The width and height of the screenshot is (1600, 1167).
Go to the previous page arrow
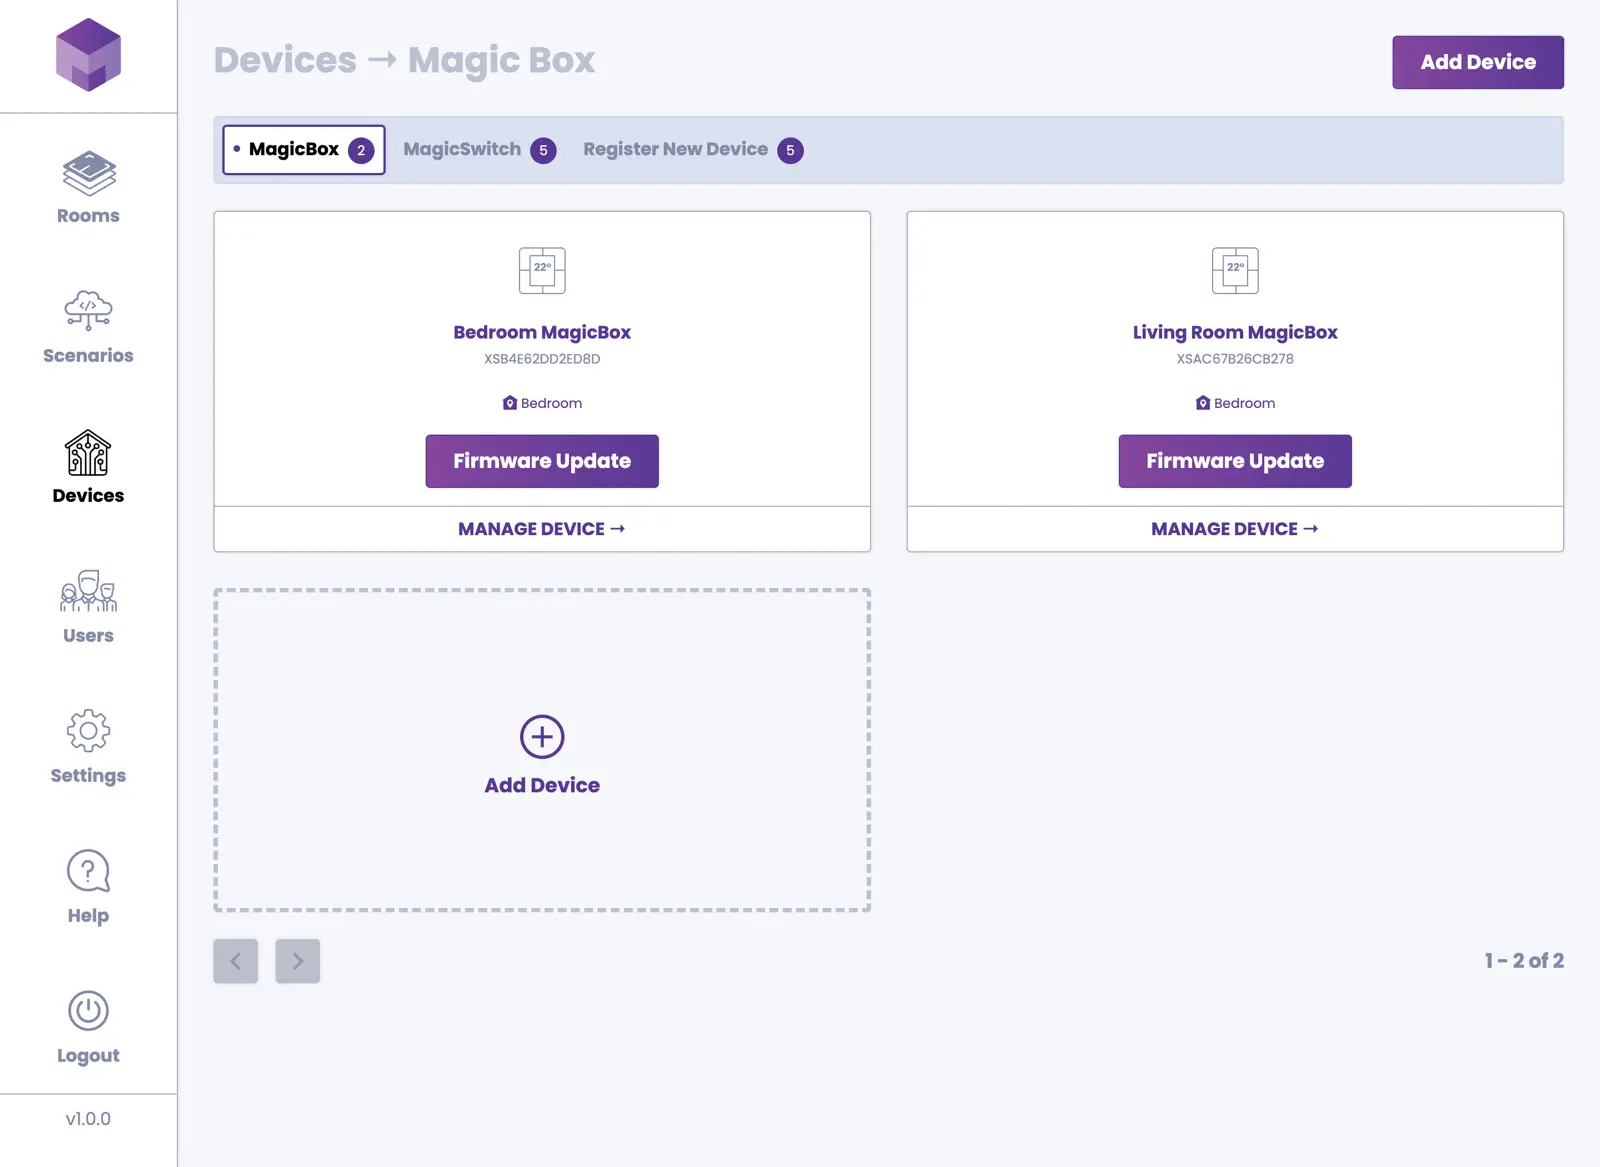tap(236, 961)
